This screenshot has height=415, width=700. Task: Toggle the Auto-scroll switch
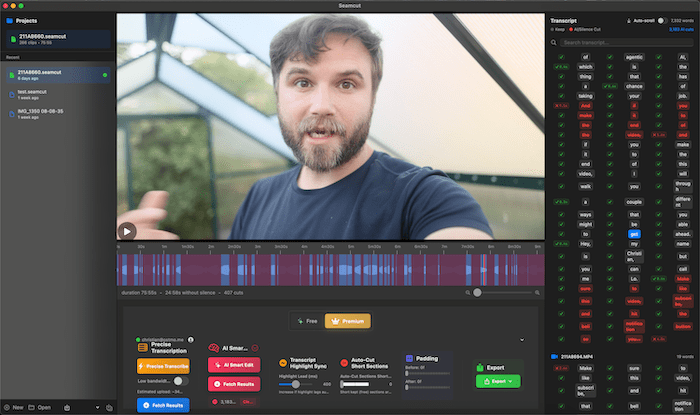tap(662, 20)
